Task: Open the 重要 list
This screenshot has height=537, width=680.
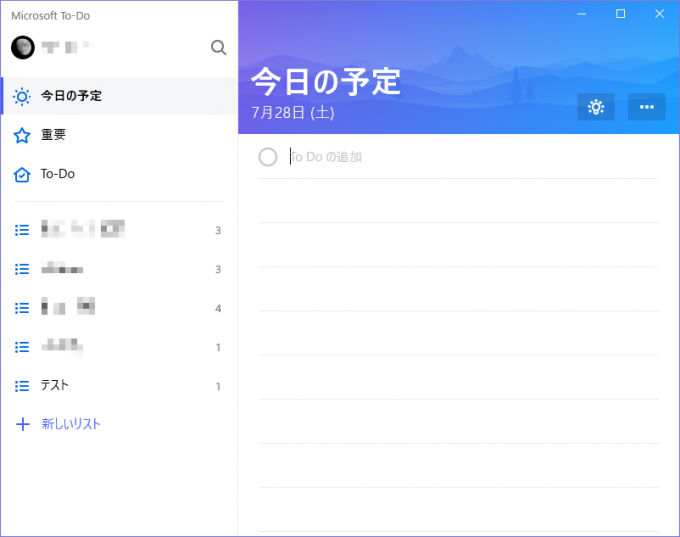Action: pos(119,135)
